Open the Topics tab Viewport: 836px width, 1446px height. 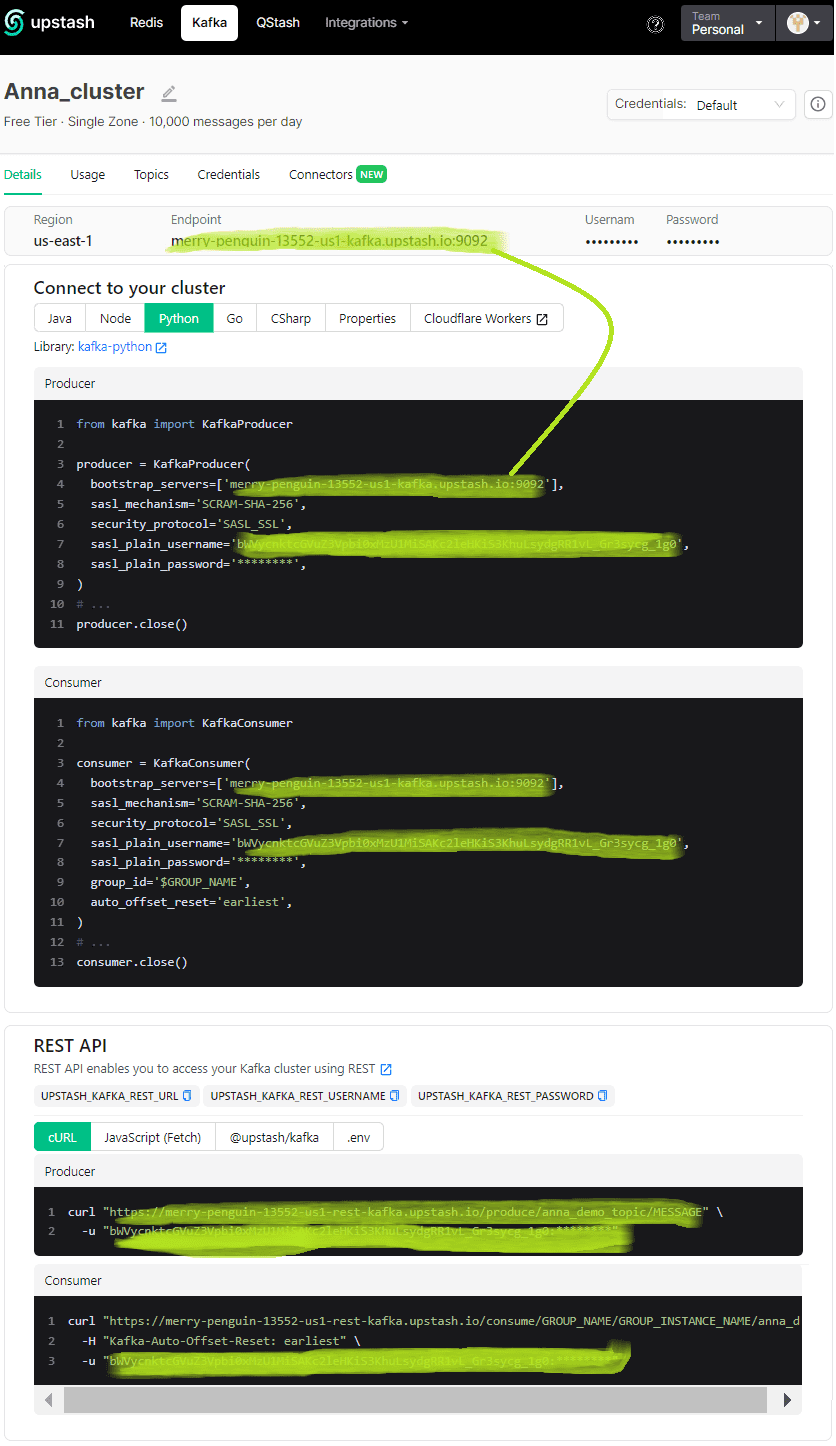point(152,174)
